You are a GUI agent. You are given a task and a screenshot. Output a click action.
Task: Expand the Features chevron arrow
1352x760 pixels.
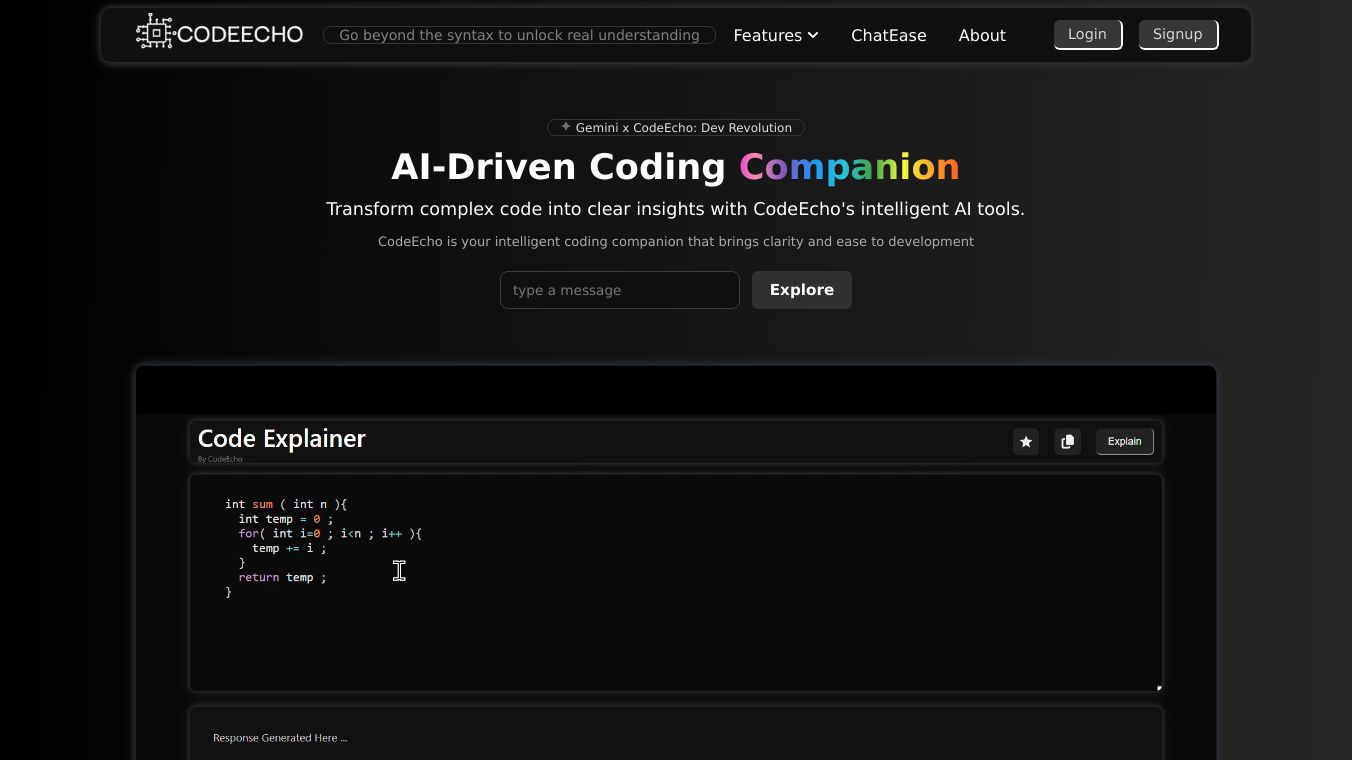point(813,35)
